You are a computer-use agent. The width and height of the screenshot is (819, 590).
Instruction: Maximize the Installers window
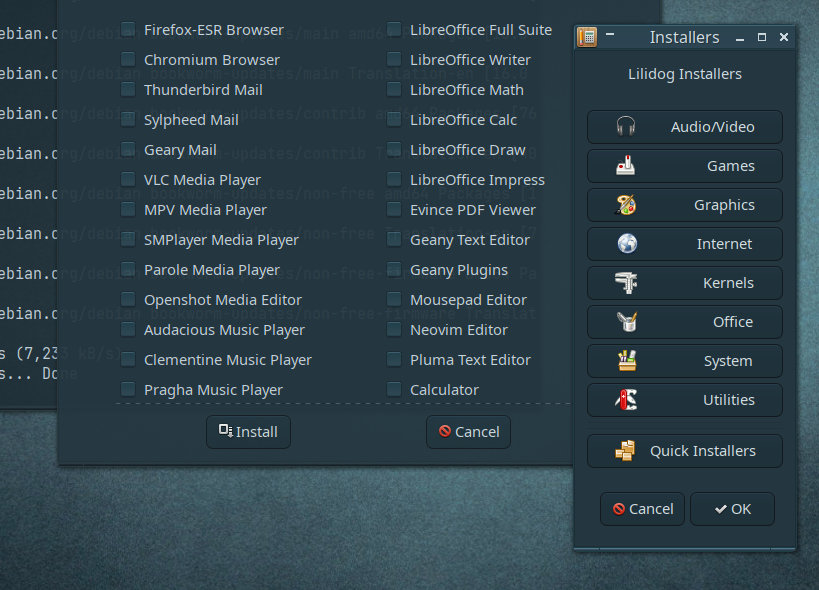[x=762, y=37]
